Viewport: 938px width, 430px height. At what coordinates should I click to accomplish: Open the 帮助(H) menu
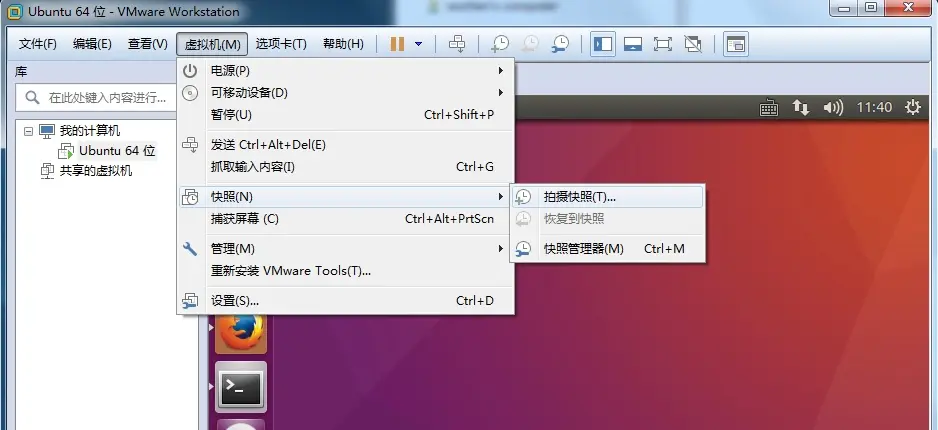click(x=343, y=44)
